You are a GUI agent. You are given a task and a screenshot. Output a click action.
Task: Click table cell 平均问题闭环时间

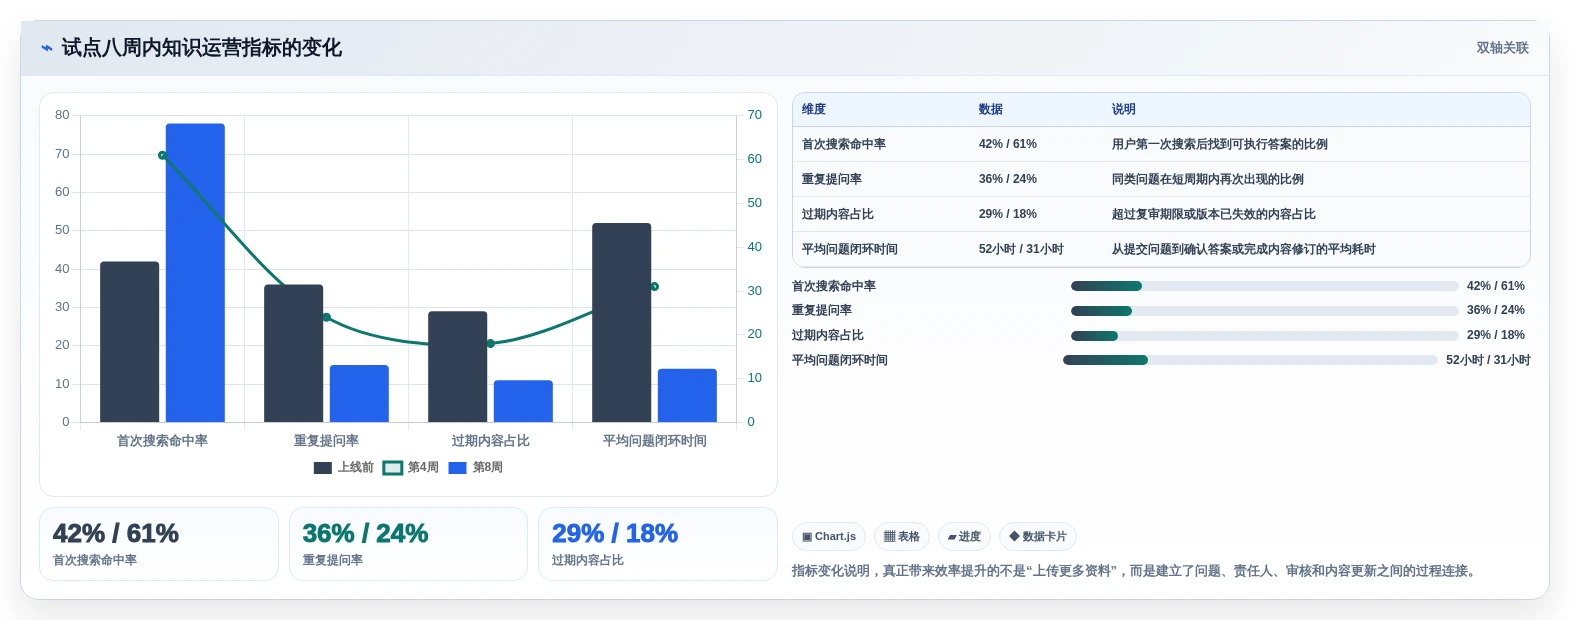850,249
